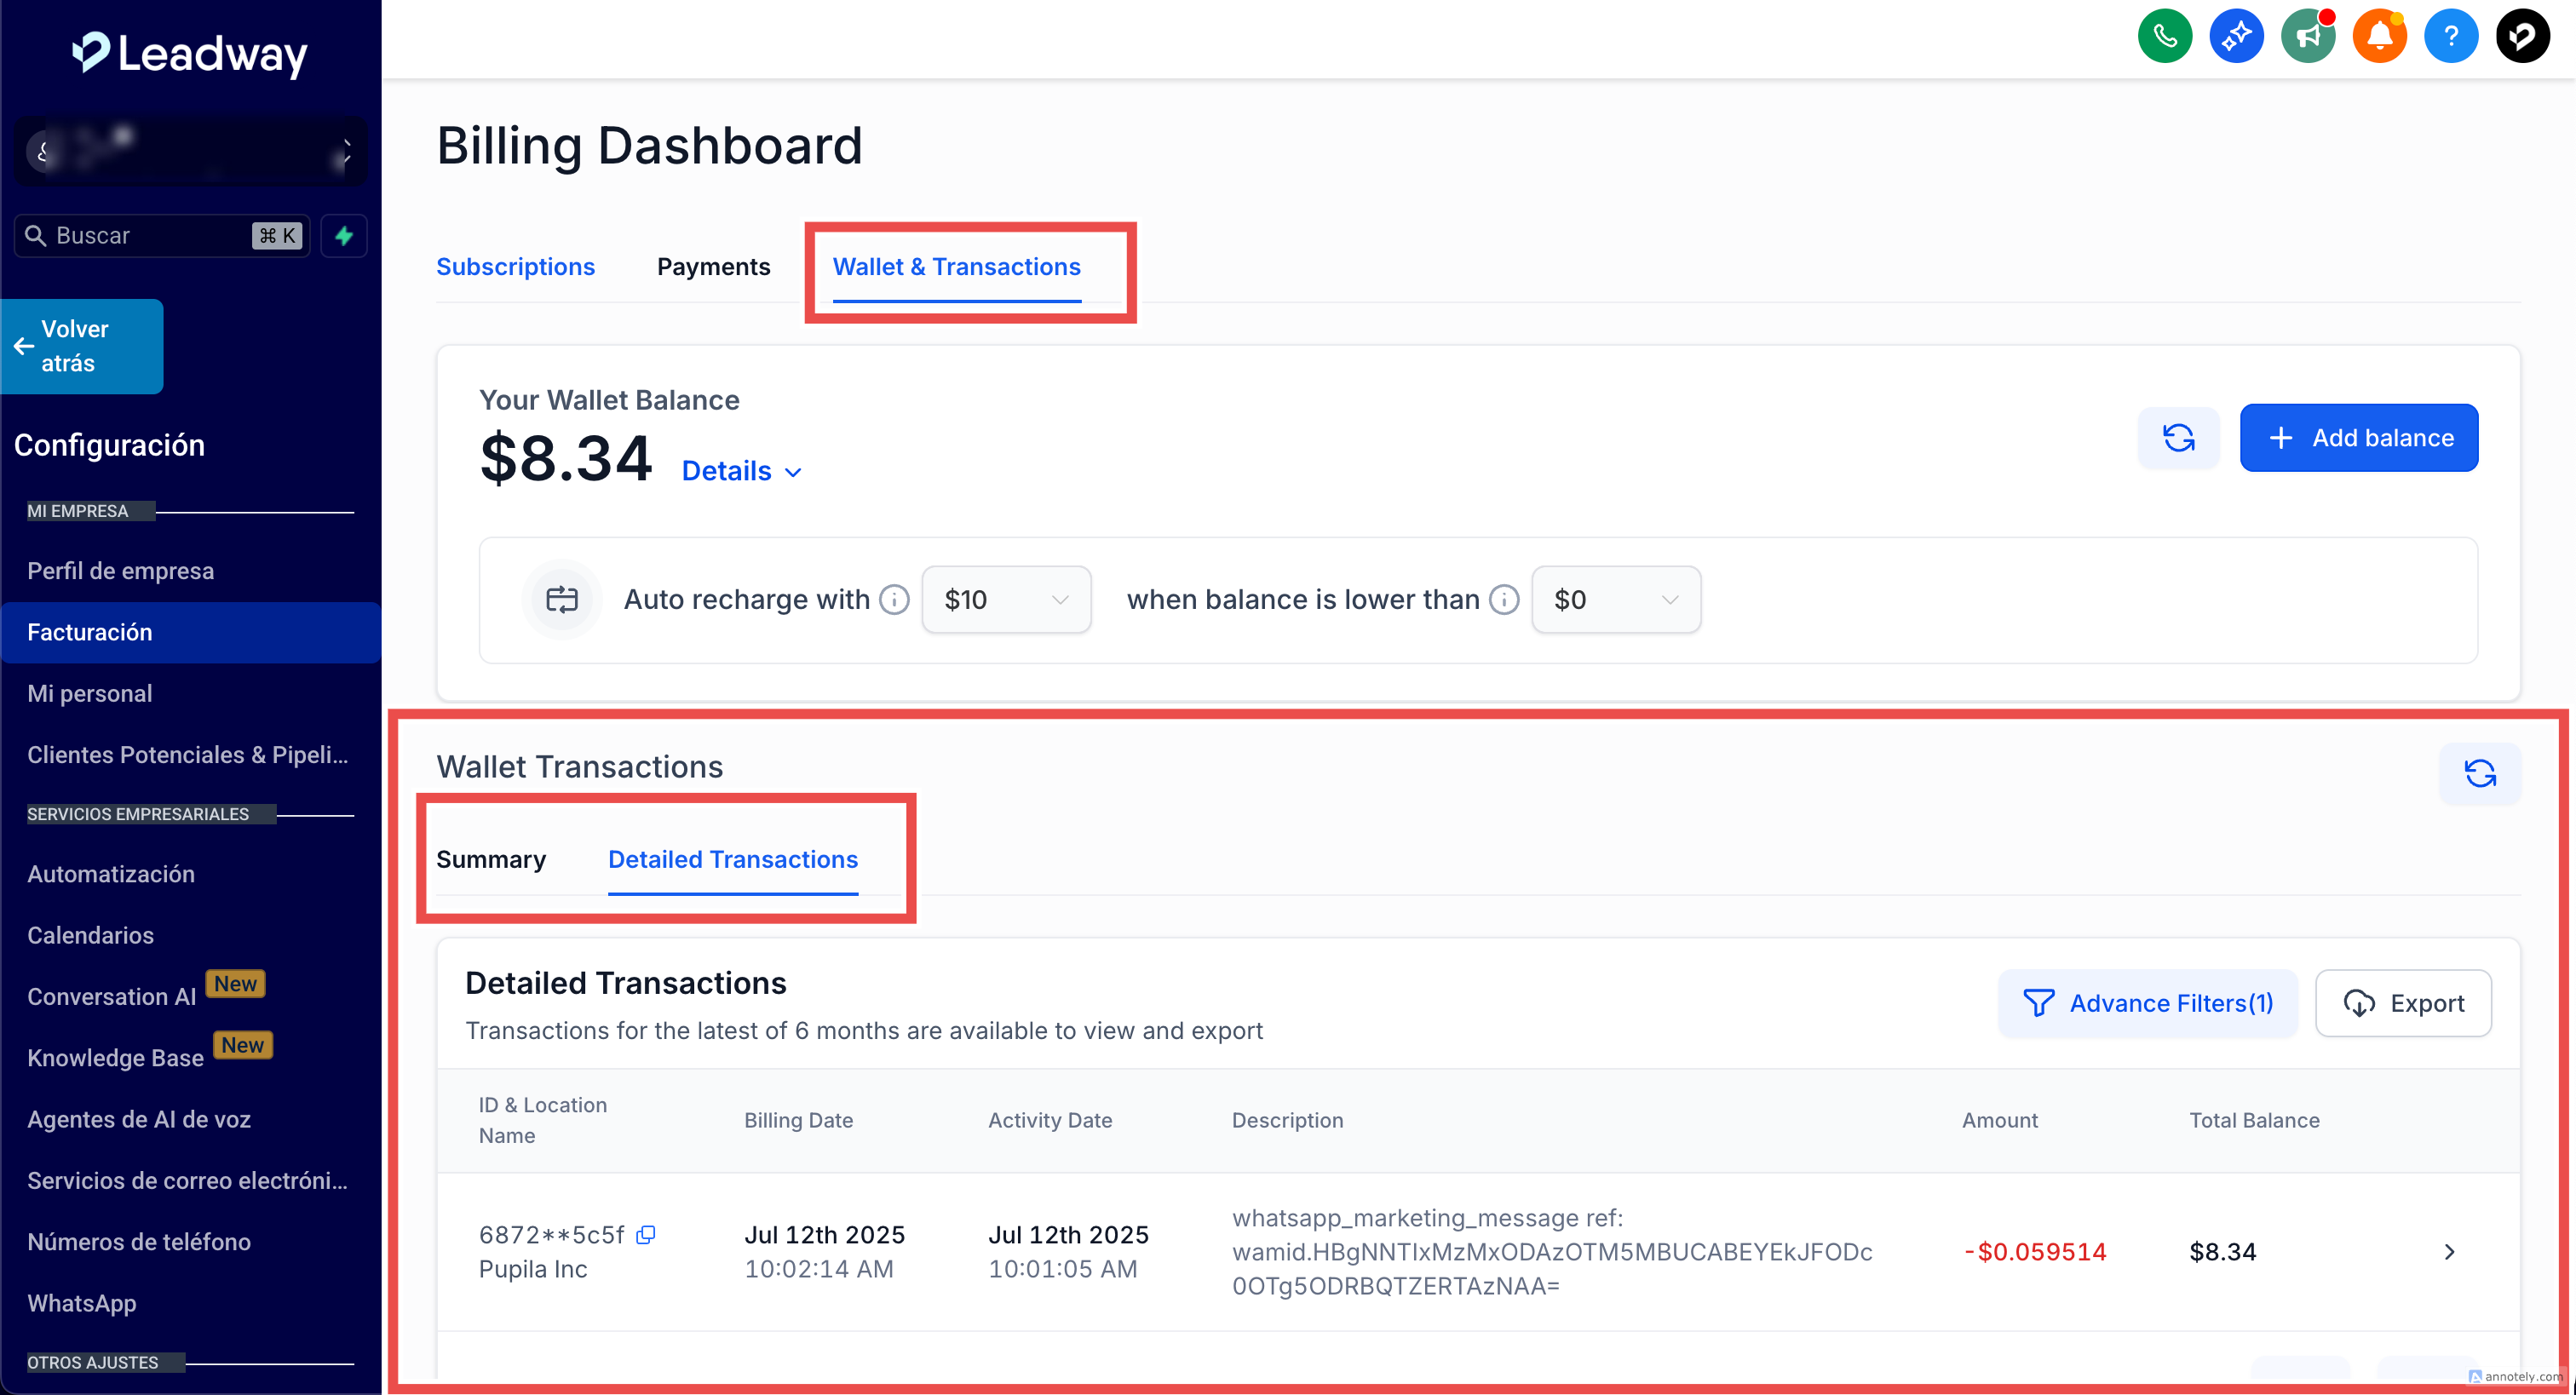The height and width of the screenshot is (1395, 2576).
Task: Switch to the Summary tab
Action: (491, 859)
